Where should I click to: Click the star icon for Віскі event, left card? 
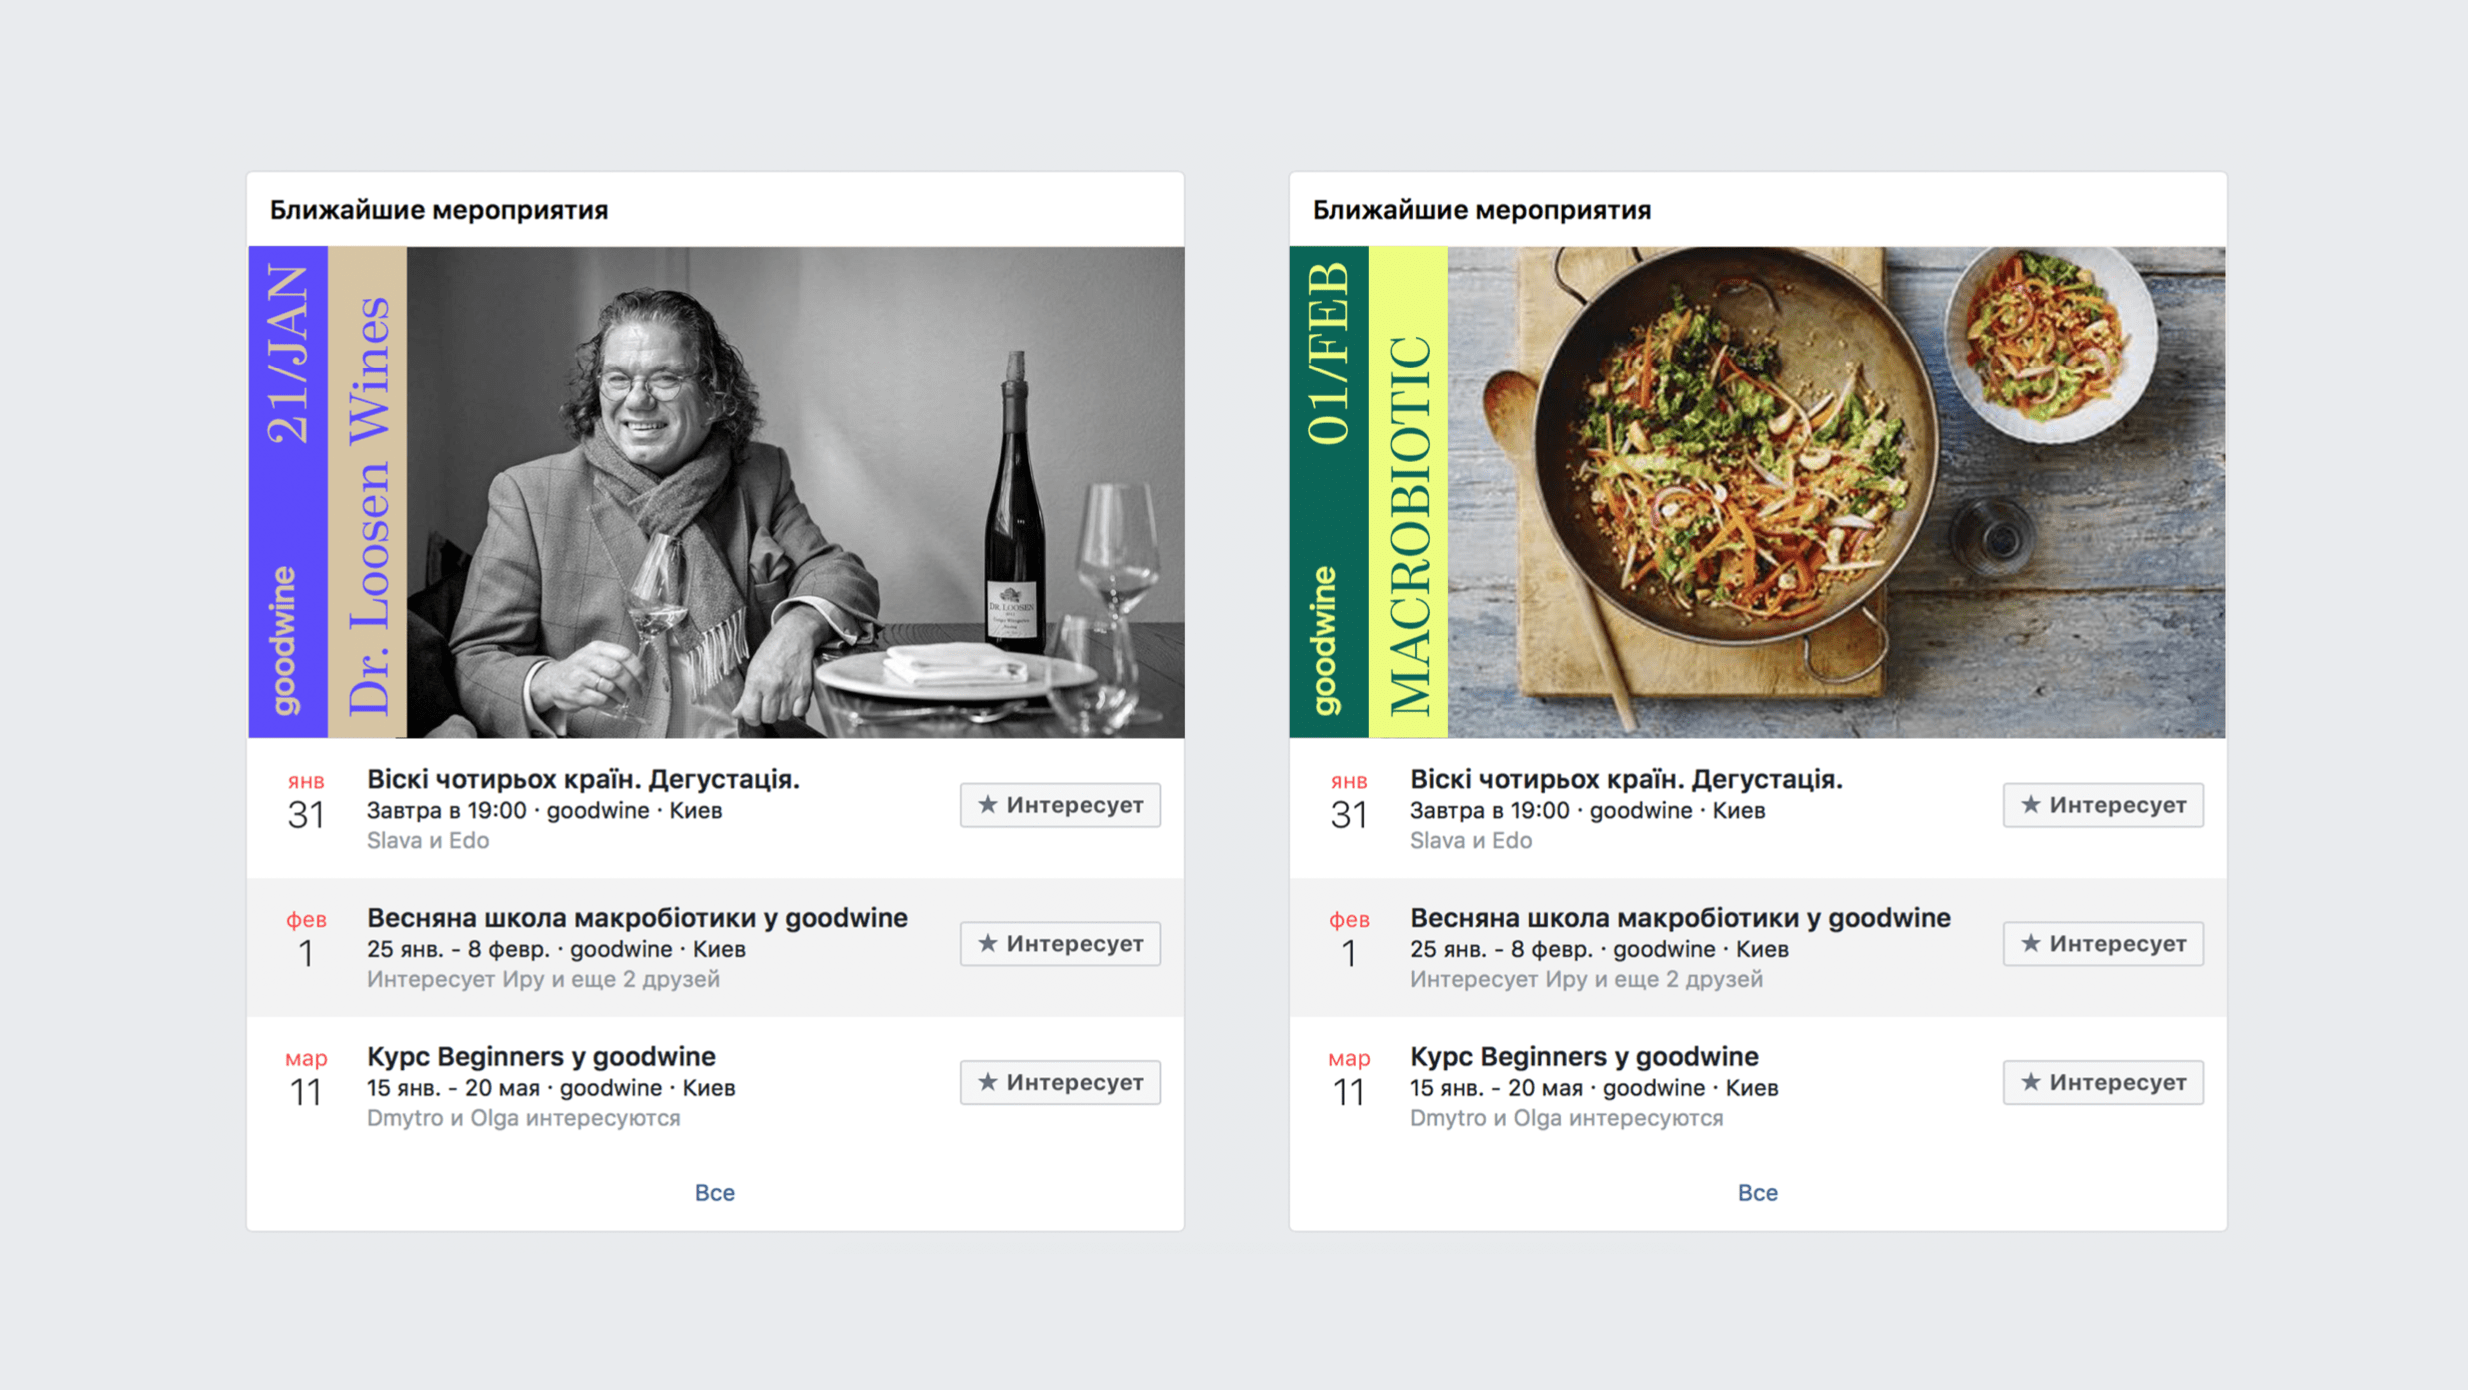(x=987, y=804)
